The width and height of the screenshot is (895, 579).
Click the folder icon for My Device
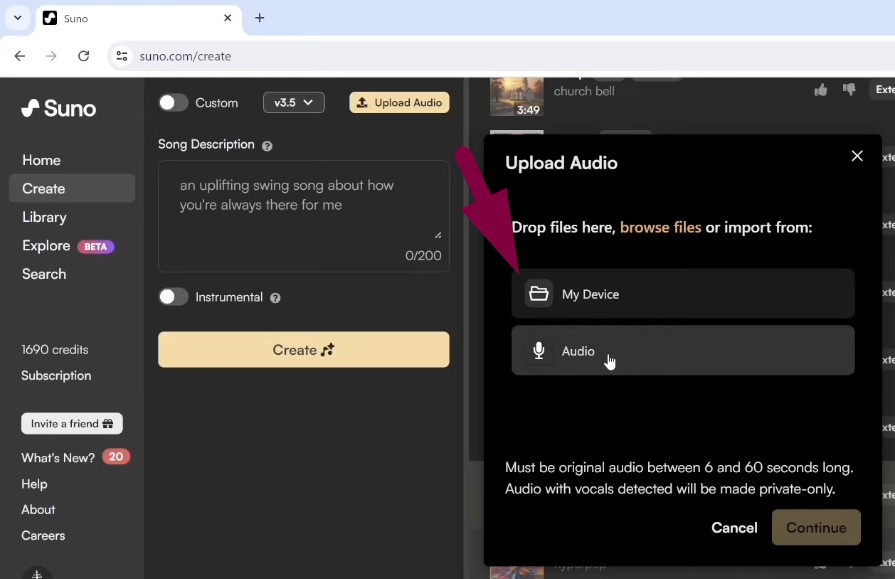coord(538,293)
